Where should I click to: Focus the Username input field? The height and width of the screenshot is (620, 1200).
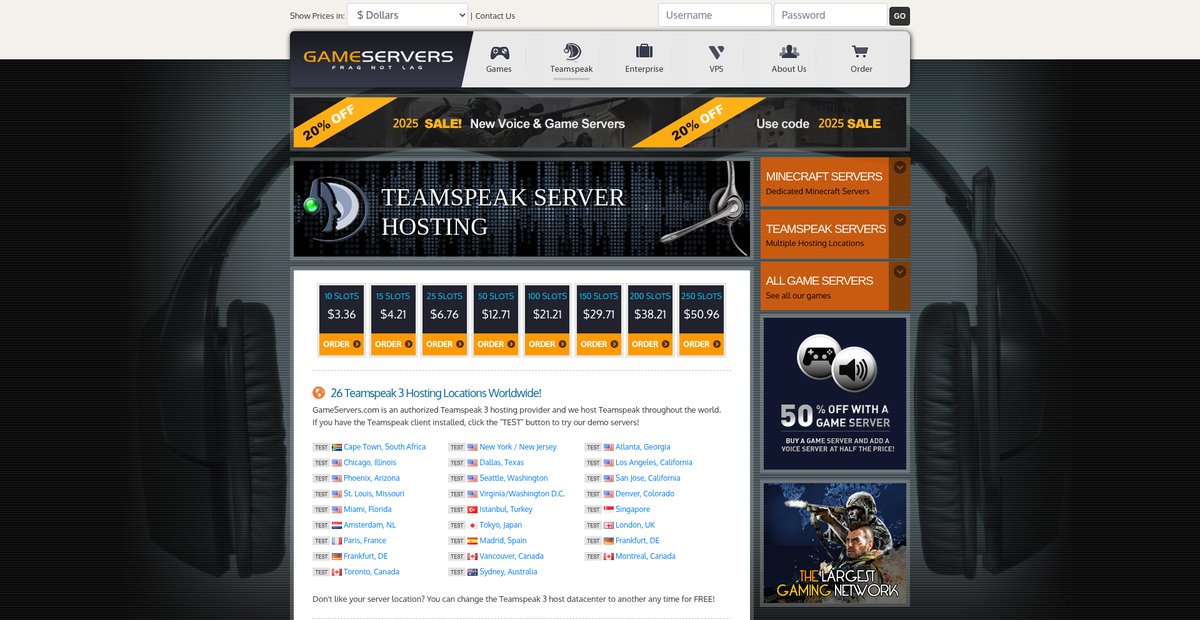(x=715, y=15)
